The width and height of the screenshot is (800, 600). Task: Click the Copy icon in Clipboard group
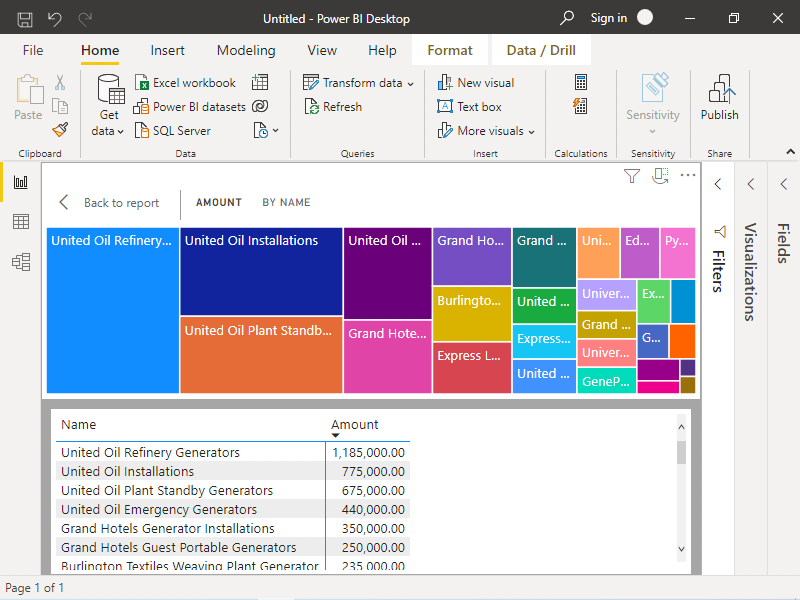click(60, 106)
